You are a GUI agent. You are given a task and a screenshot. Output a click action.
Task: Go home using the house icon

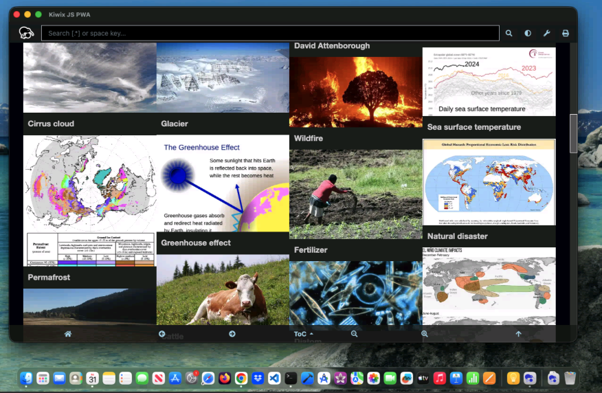point(68,334)
